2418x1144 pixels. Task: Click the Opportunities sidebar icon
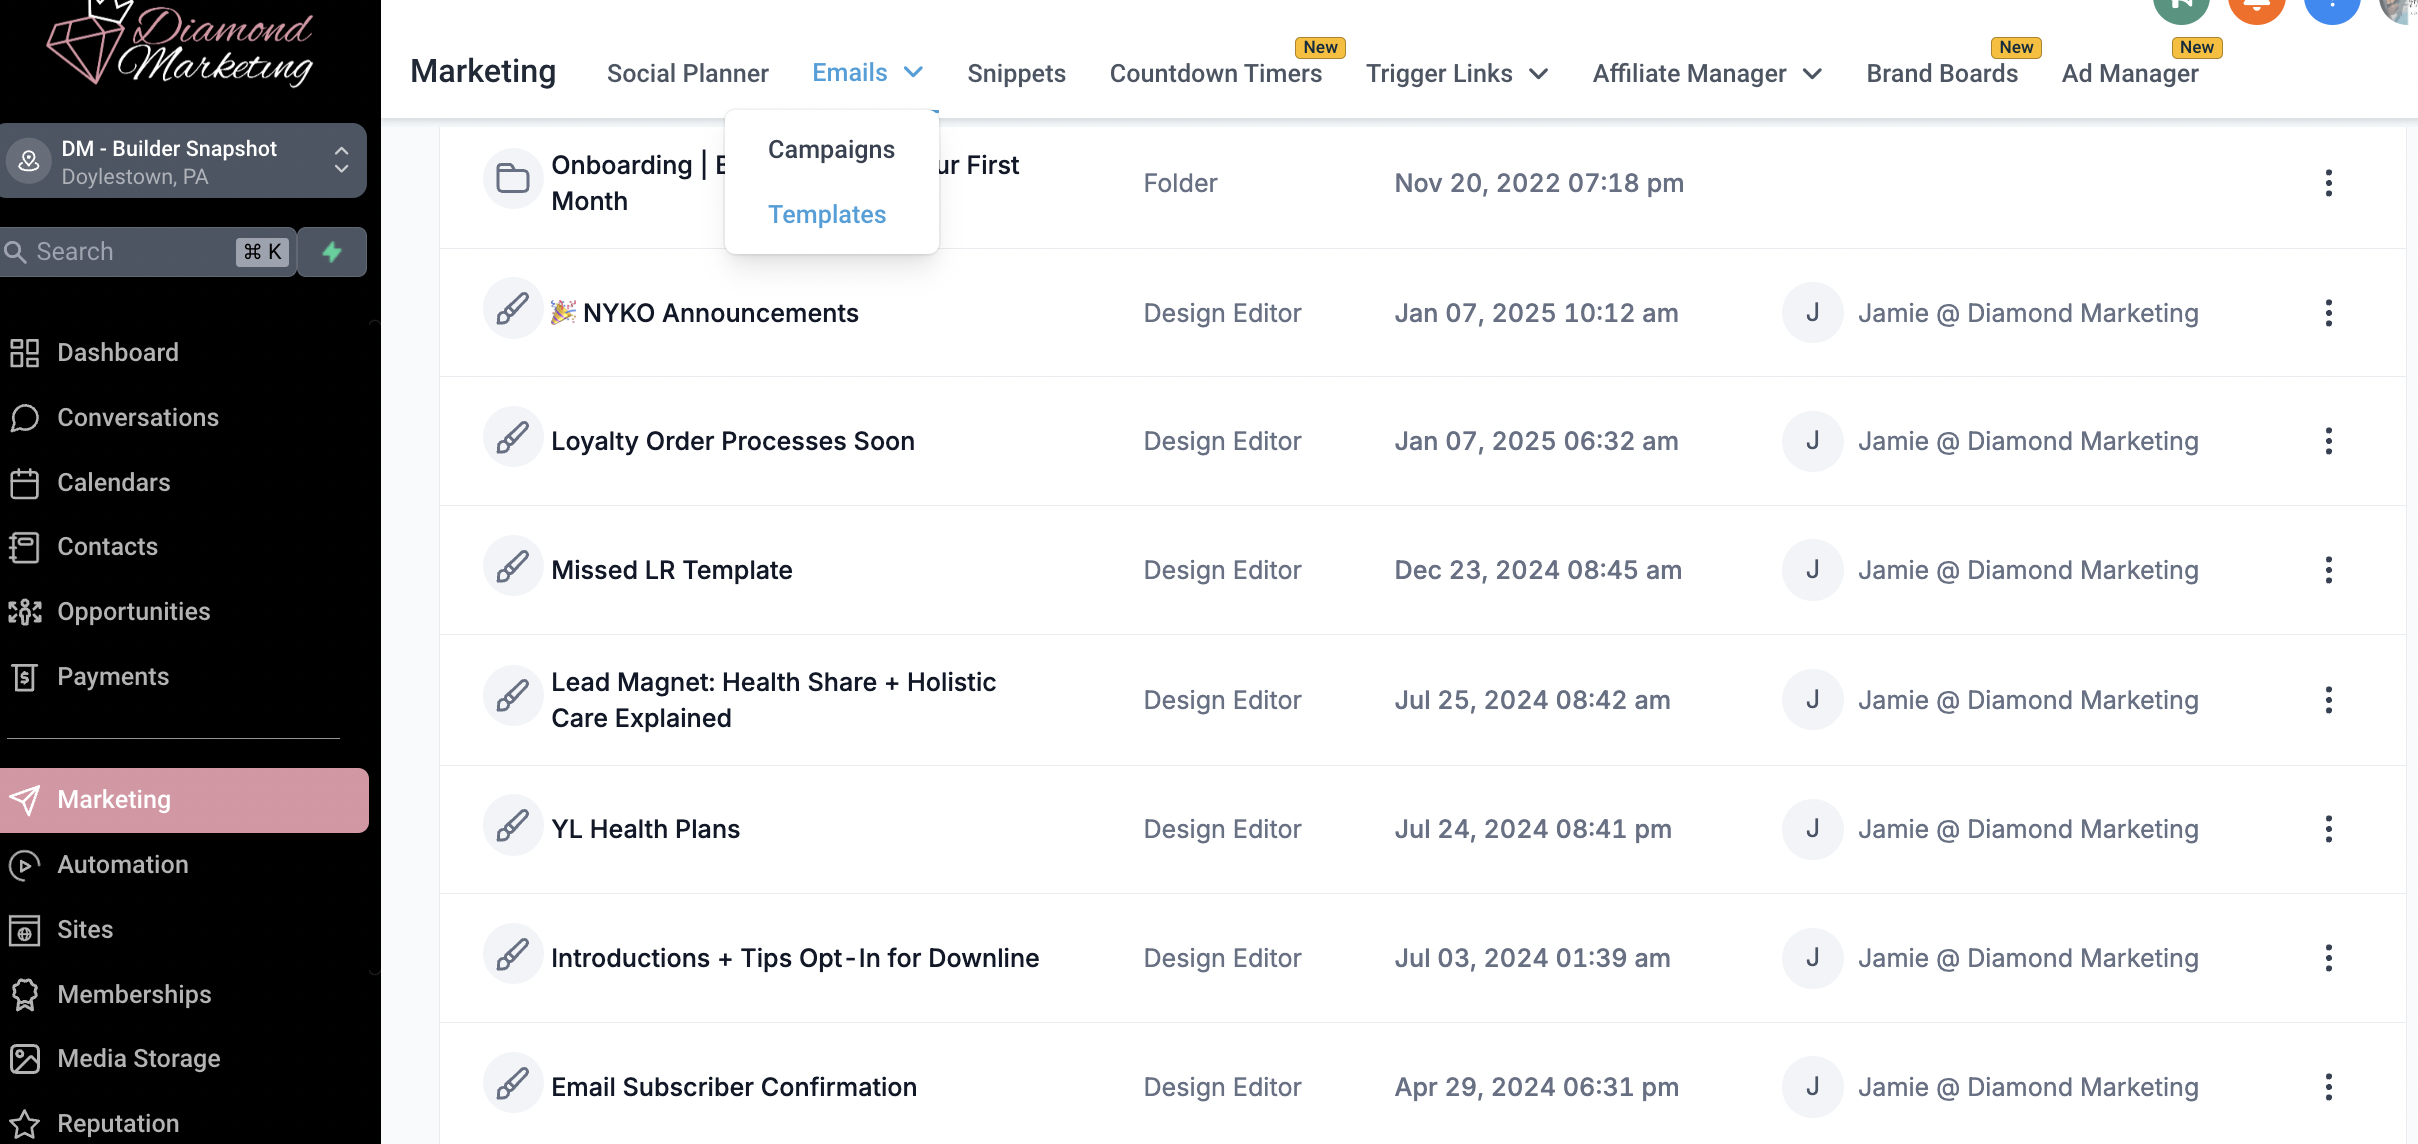(24, 612)
